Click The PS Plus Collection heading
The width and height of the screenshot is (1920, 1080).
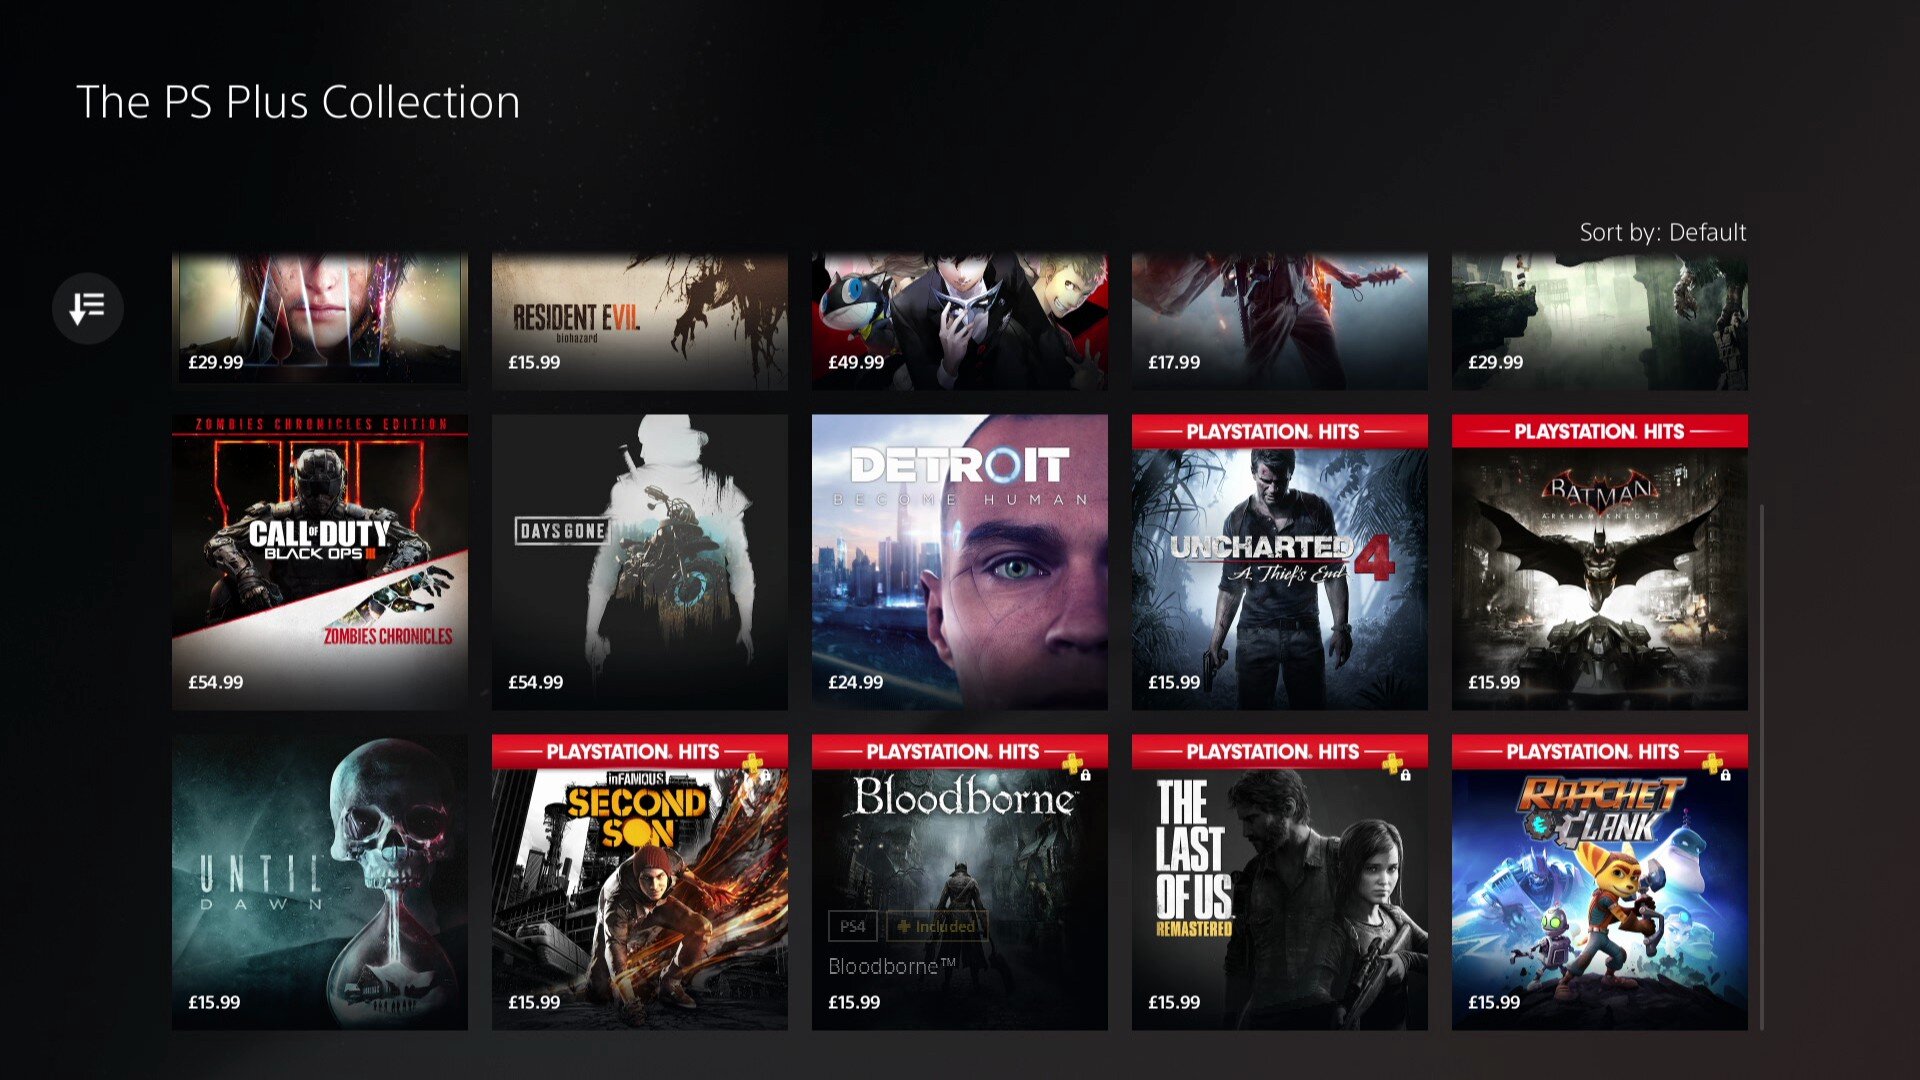click(x=298, y=102)
